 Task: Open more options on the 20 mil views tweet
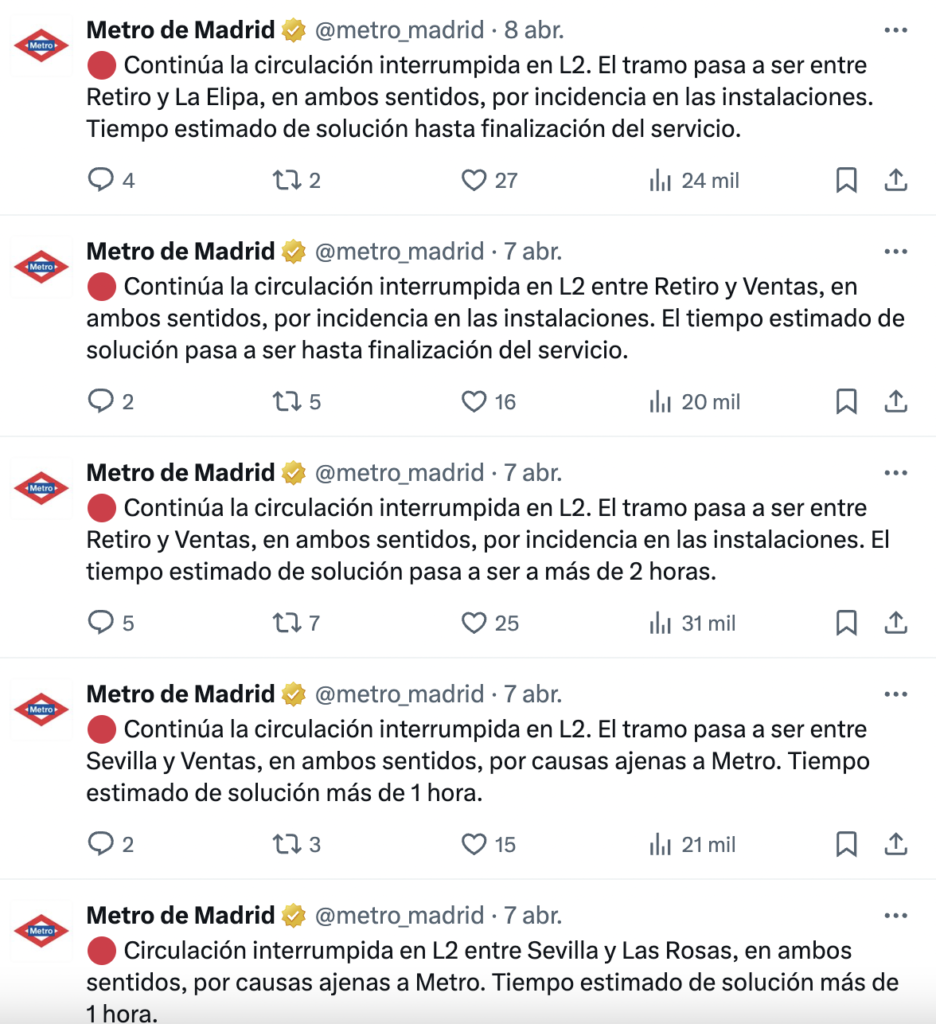point(896,251)
